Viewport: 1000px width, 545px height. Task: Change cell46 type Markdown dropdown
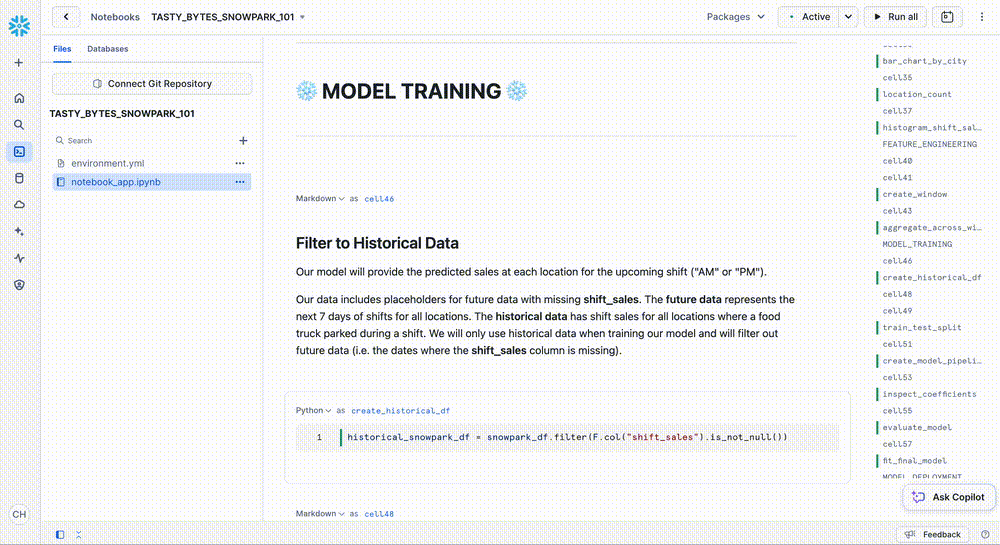(x=320, y=198)
